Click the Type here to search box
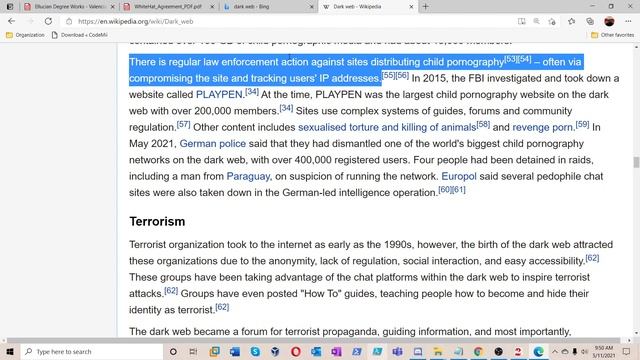The height and width of the screenshot is (360, 640). 92,351
